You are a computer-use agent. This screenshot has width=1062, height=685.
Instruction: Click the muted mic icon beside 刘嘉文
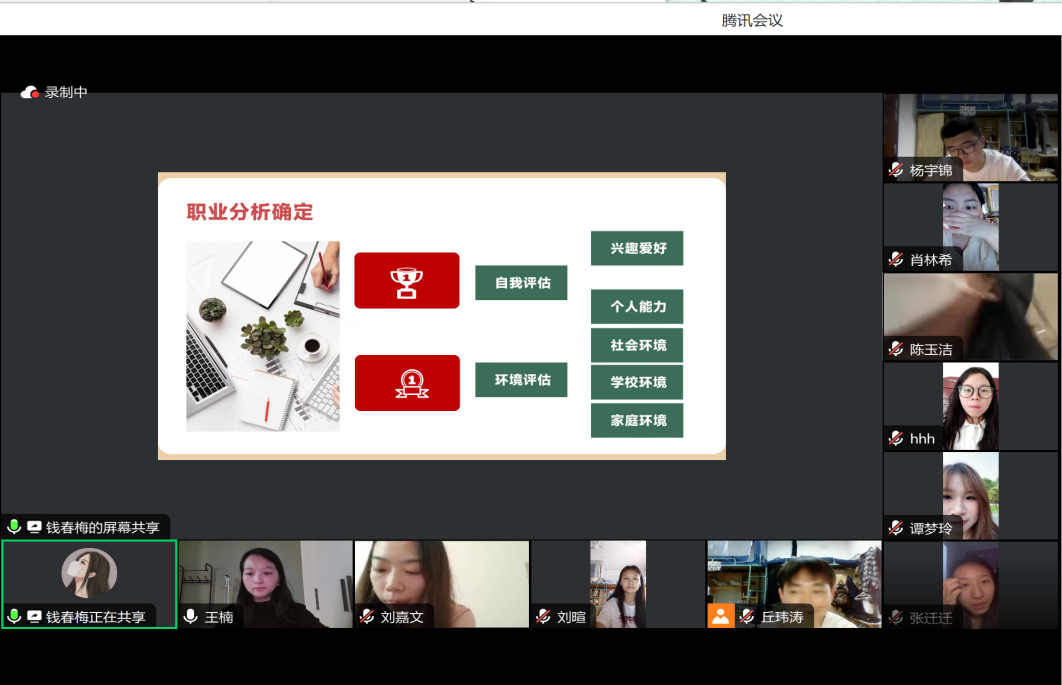click(x=367, y=617)
